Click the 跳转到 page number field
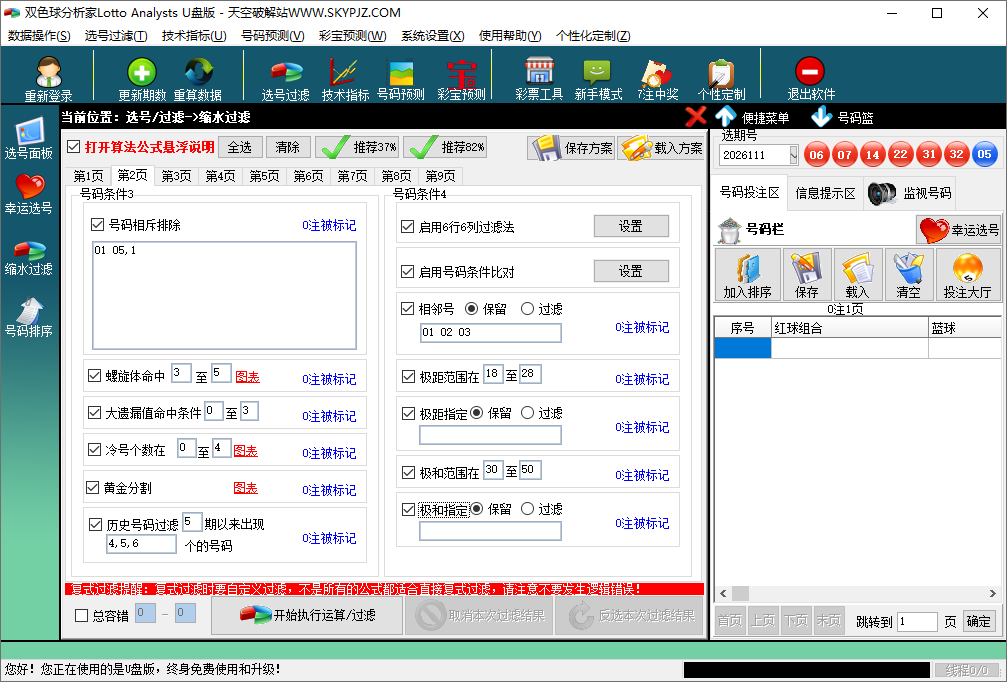This screenshot has height=682, width=1007. click(917, 621)
